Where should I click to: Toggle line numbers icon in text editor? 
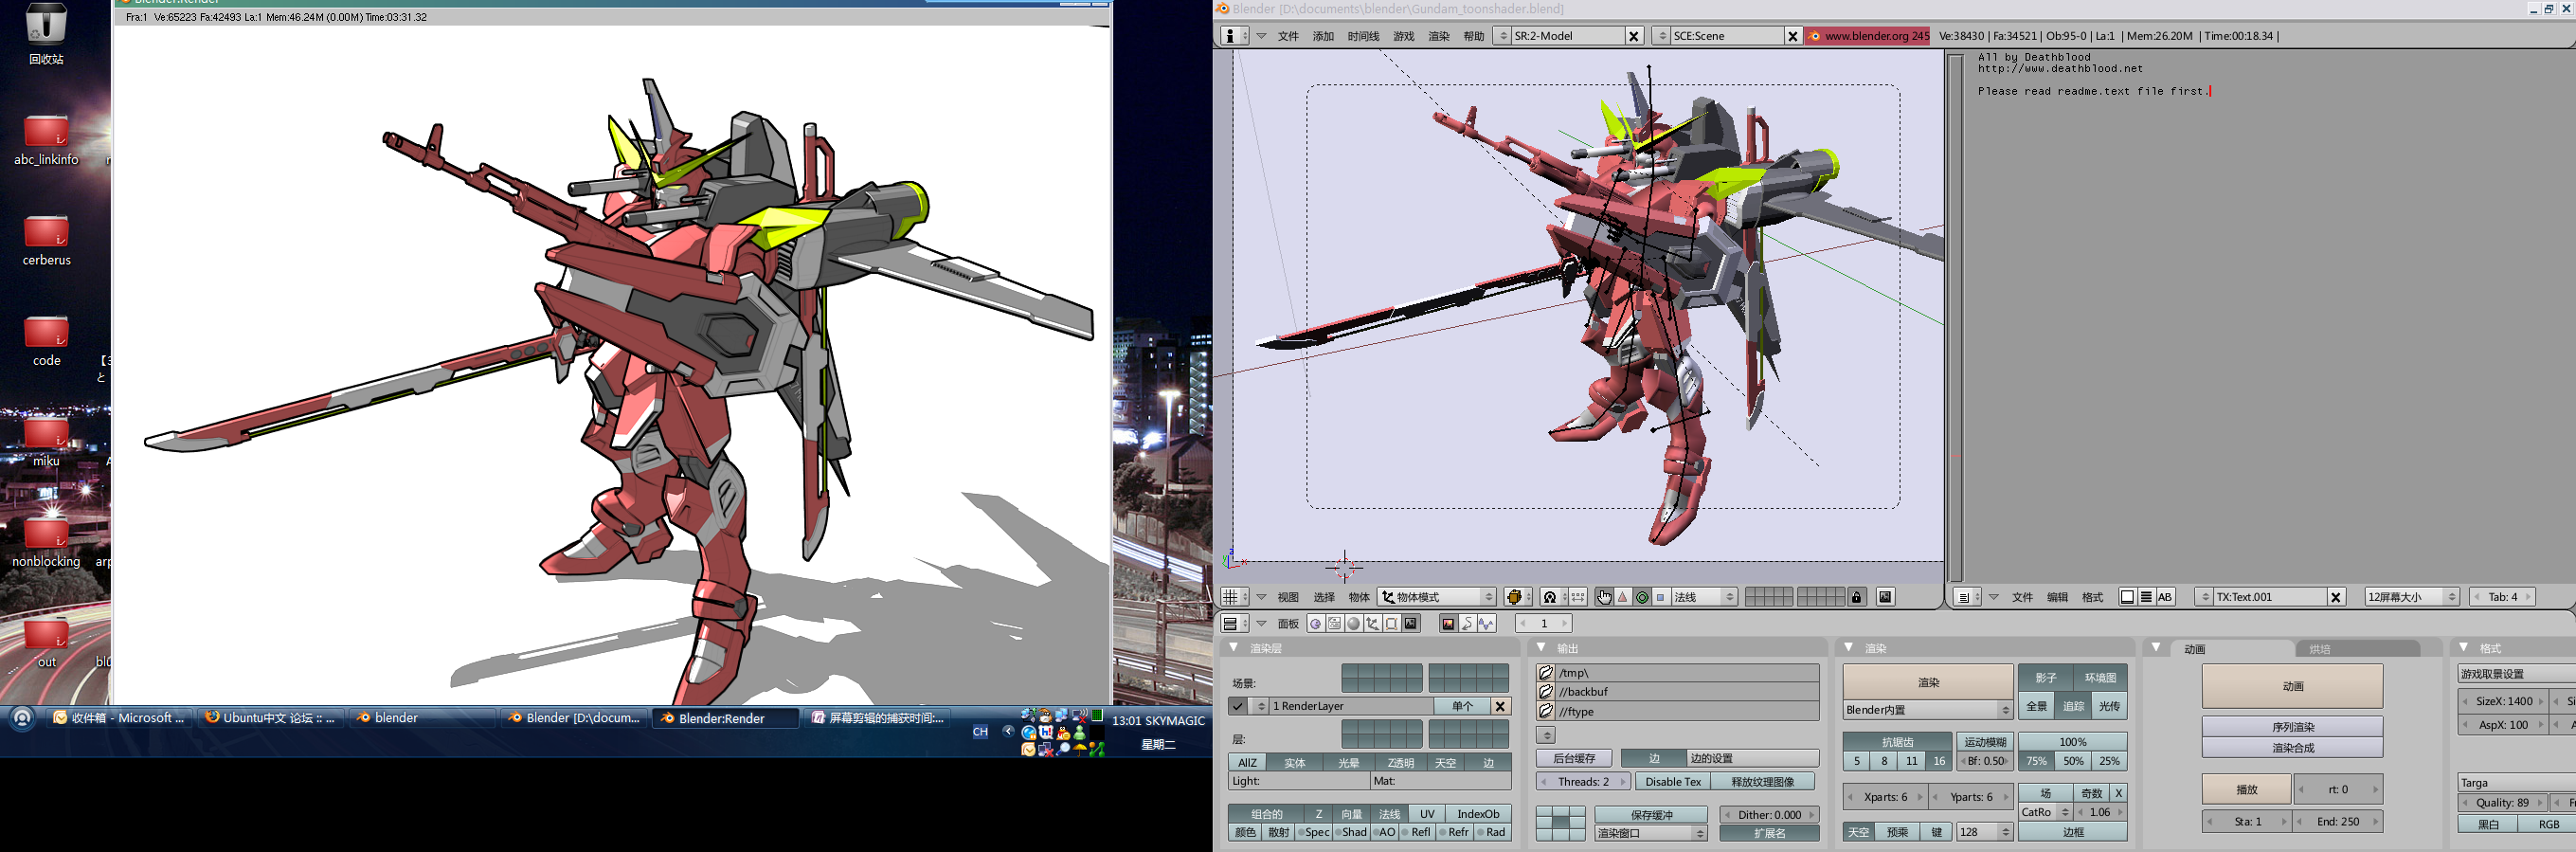pos(2146,597)
